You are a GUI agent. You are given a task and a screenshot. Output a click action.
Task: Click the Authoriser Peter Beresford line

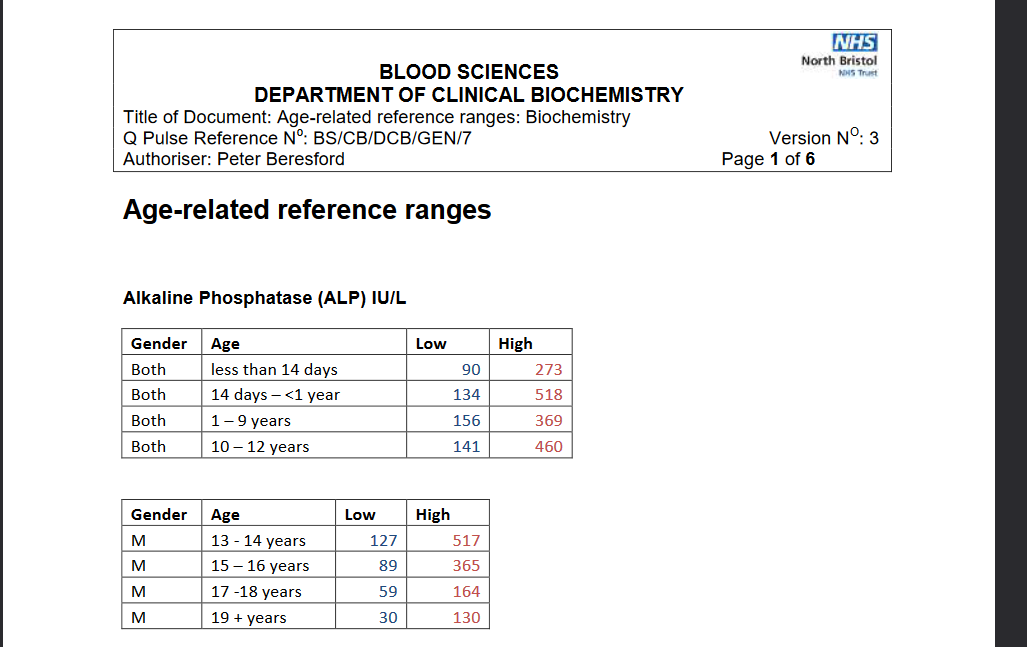[x=233, y=159]
